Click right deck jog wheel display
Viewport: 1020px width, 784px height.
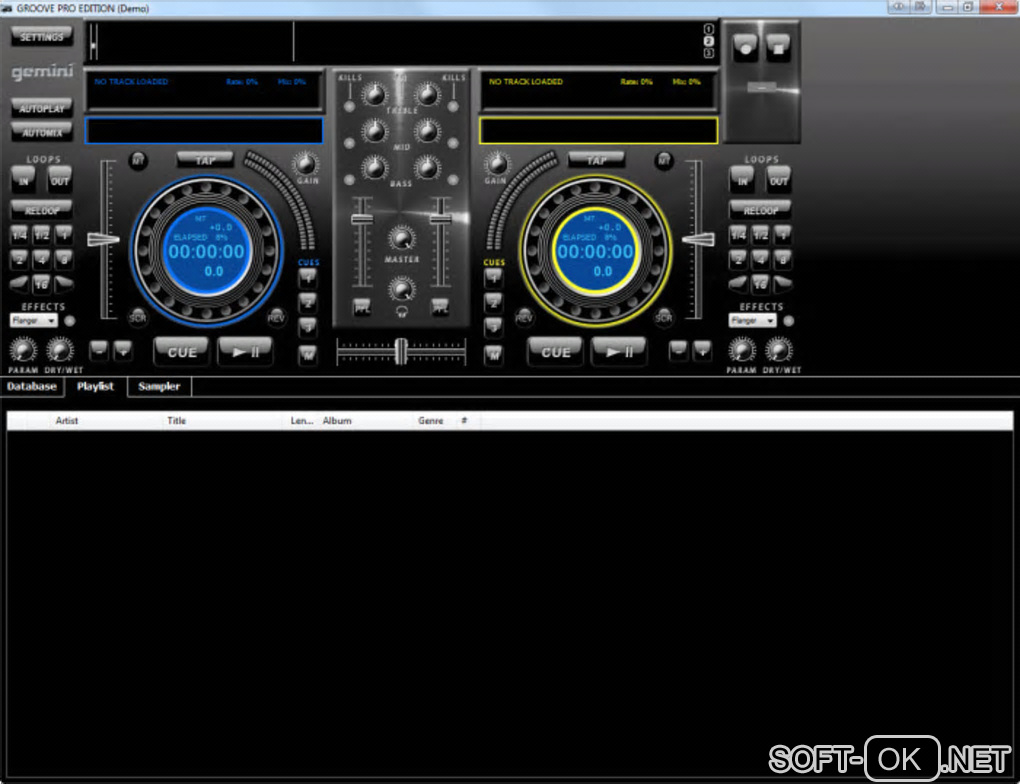click(x=595, y=251)
